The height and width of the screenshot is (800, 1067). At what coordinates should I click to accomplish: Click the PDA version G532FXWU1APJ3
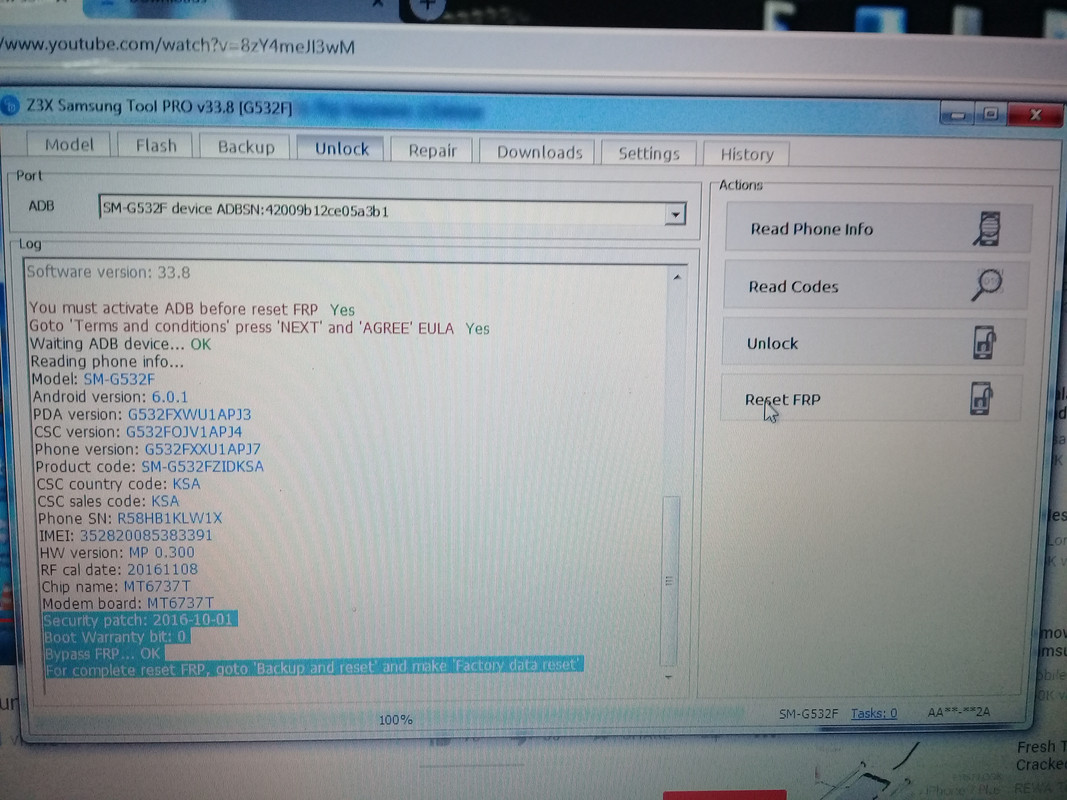(x=189, y=414)
